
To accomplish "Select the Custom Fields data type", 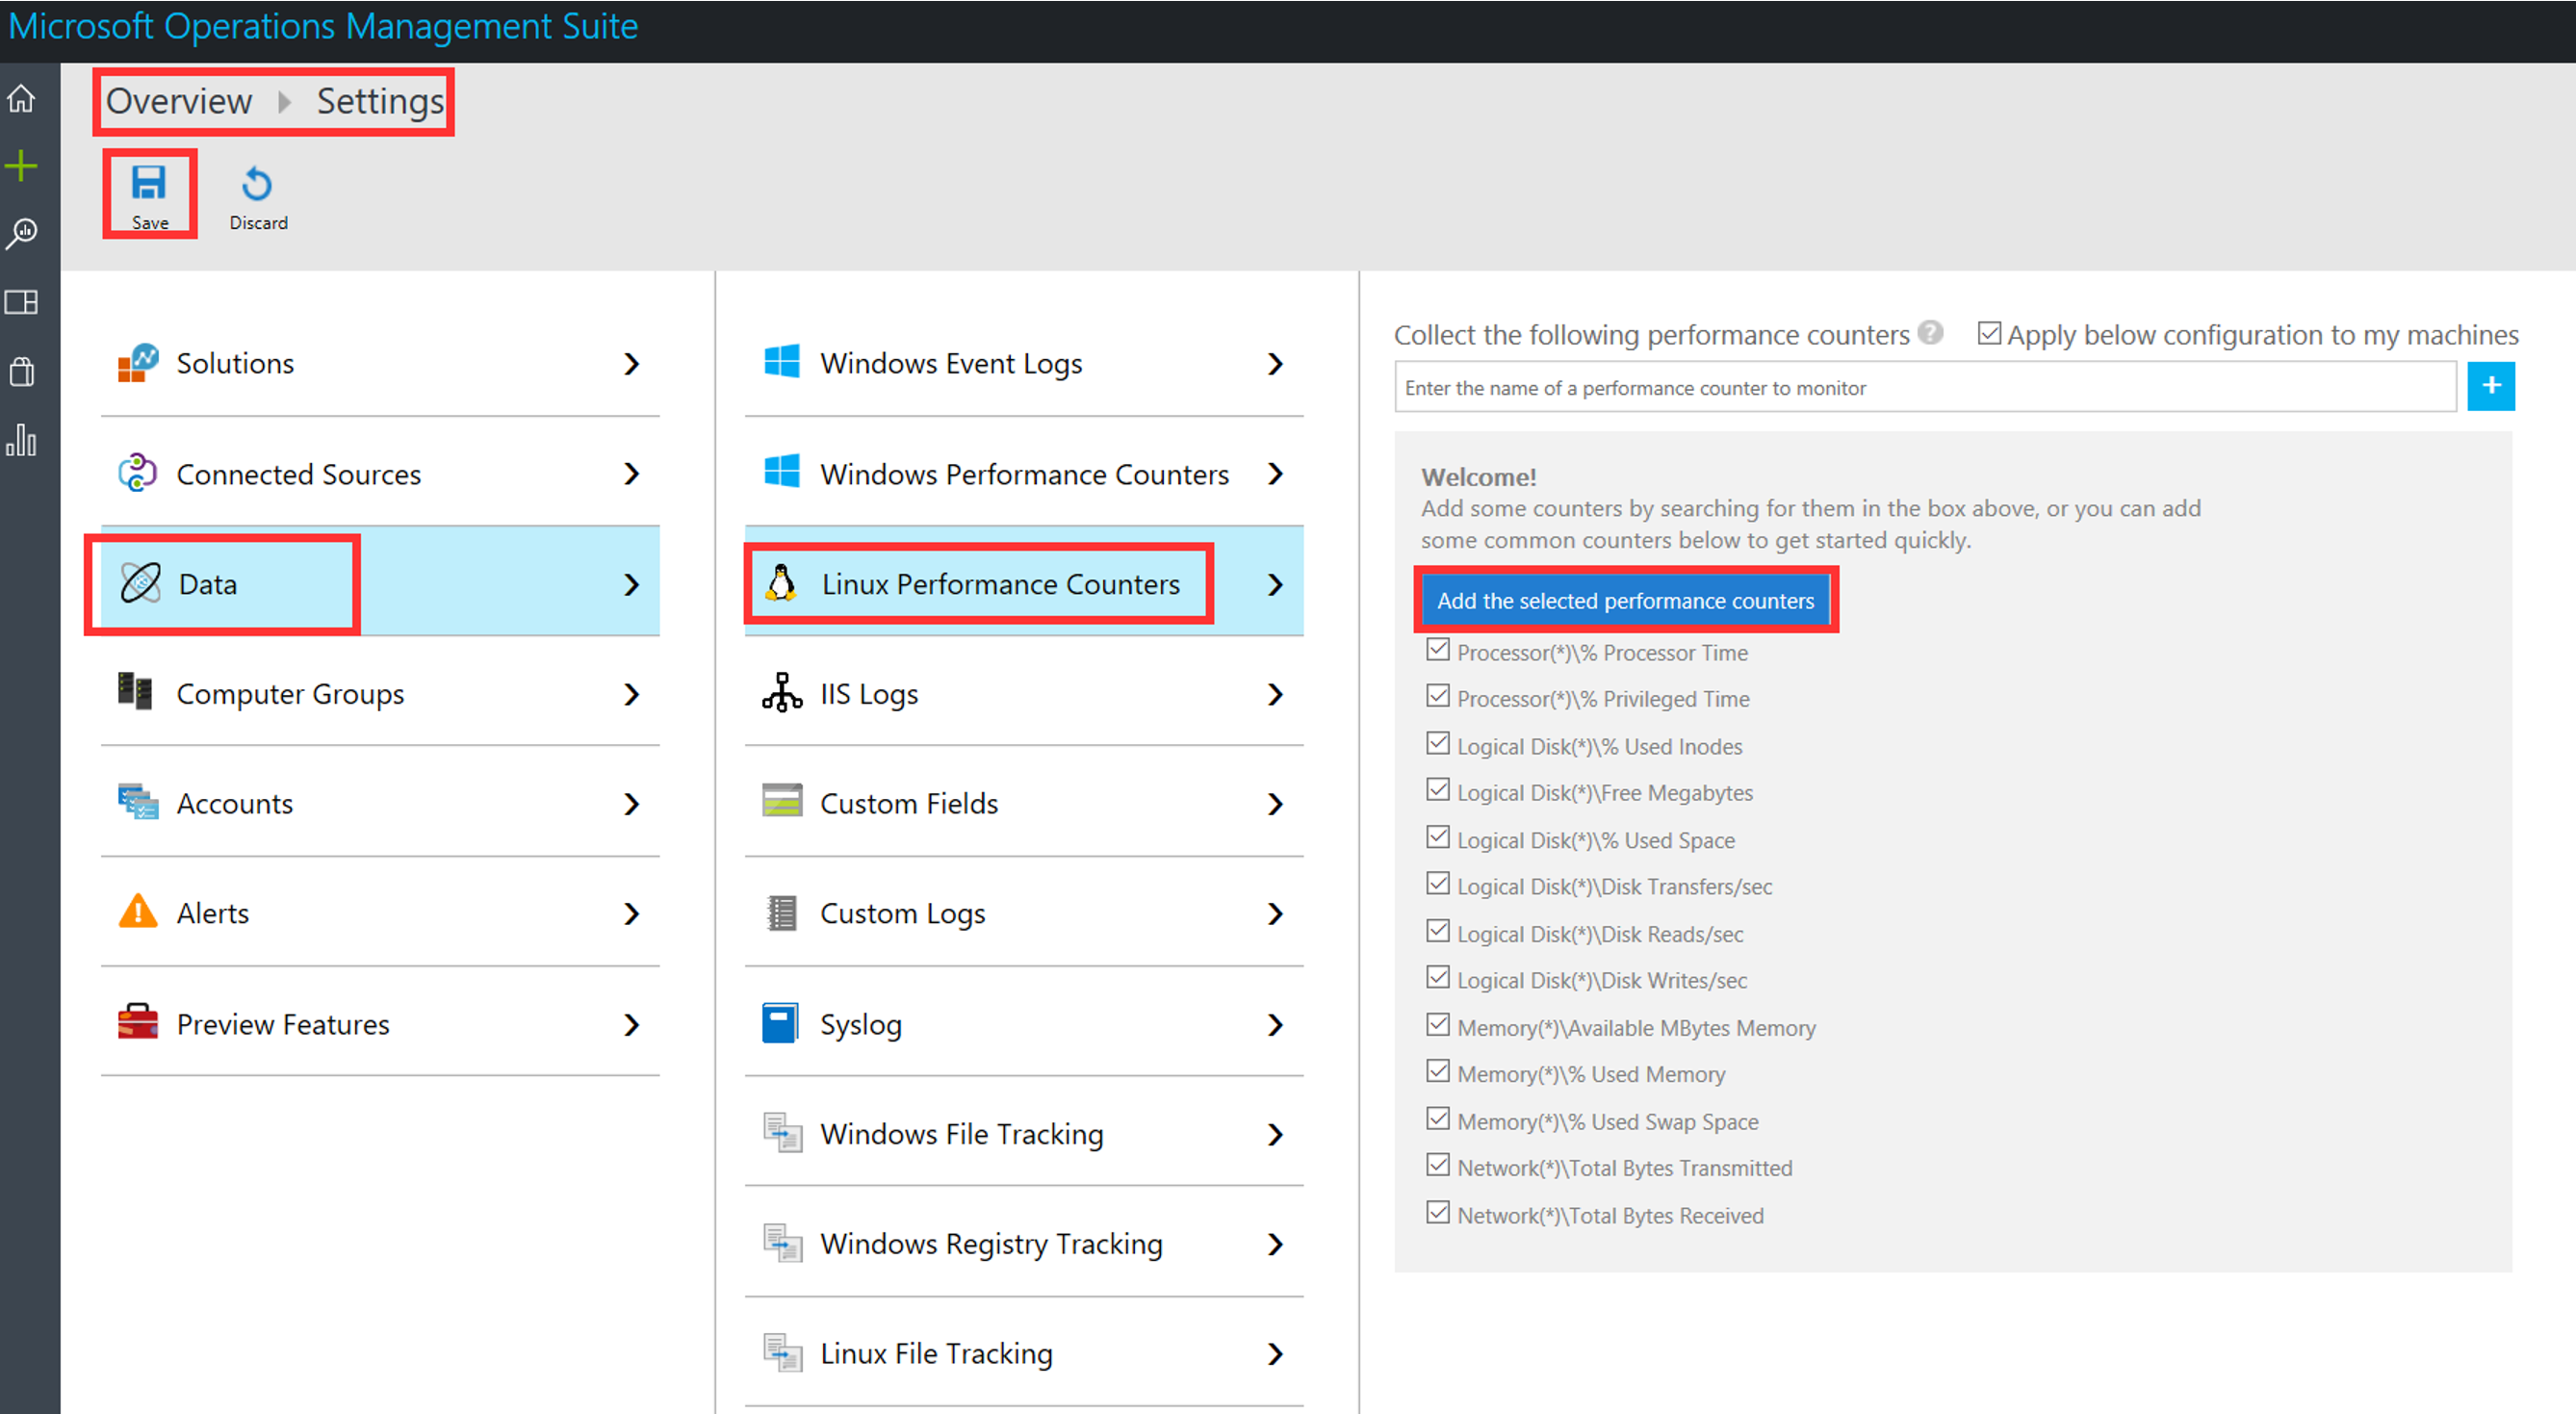I will pyautogui.click(x=1024, y=803).
